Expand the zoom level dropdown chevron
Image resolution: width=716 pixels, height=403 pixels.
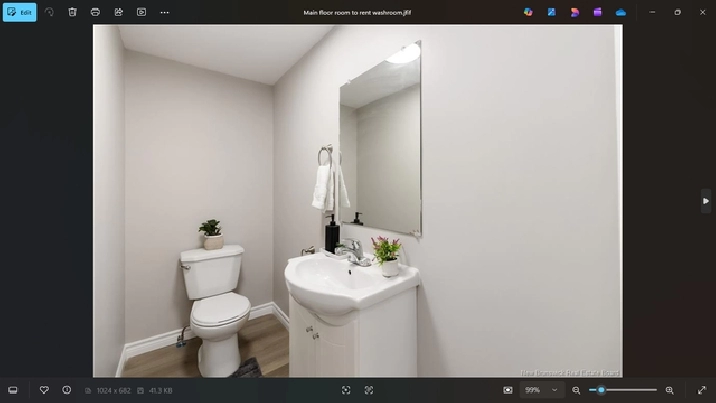(x=554, y=390)
